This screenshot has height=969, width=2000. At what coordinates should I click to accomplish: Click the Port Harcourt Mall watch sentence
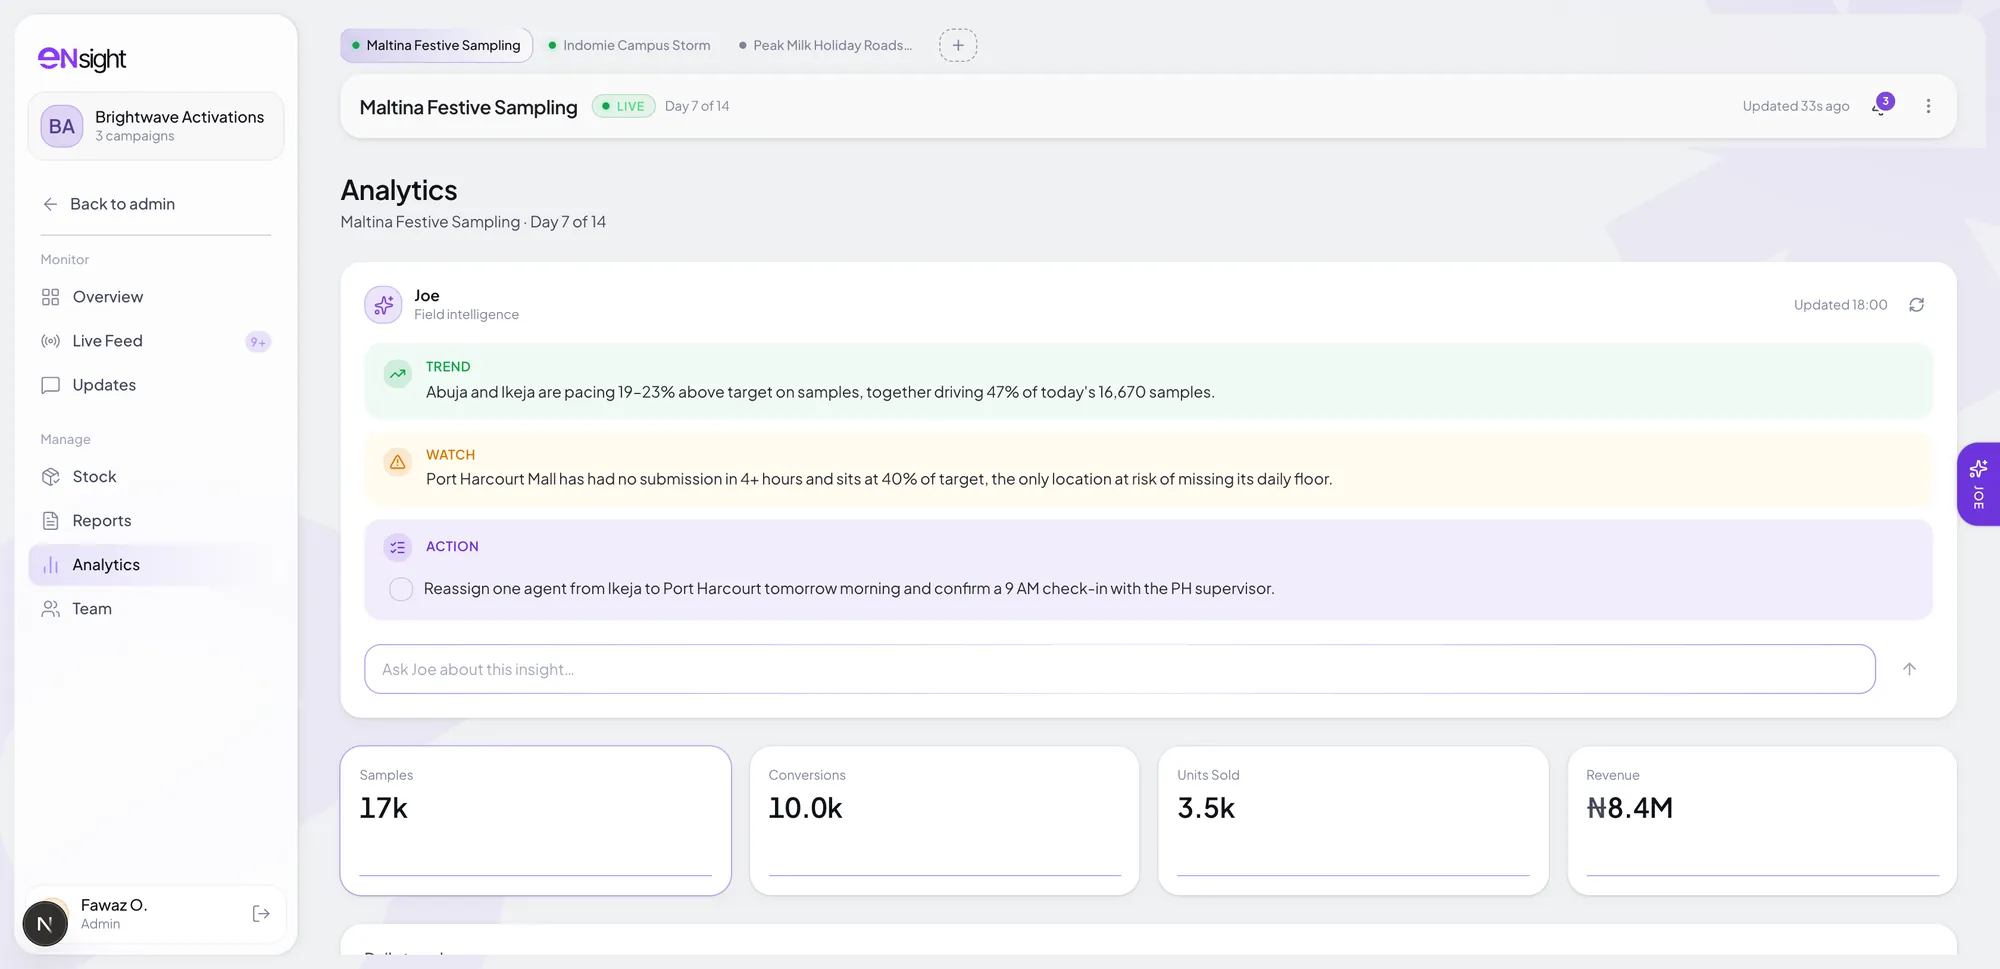879,479
